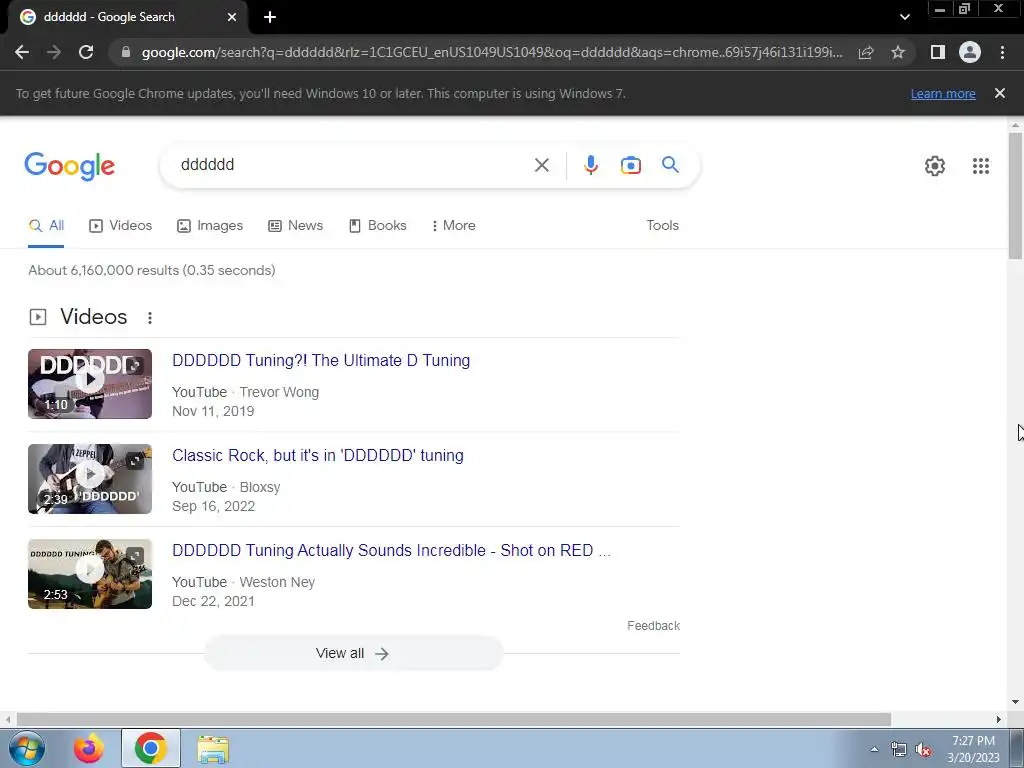The image size is (1024, 768).
Task: Open DDDDDD Tuning Actually Sounds Incredible link
Action: 391,551
